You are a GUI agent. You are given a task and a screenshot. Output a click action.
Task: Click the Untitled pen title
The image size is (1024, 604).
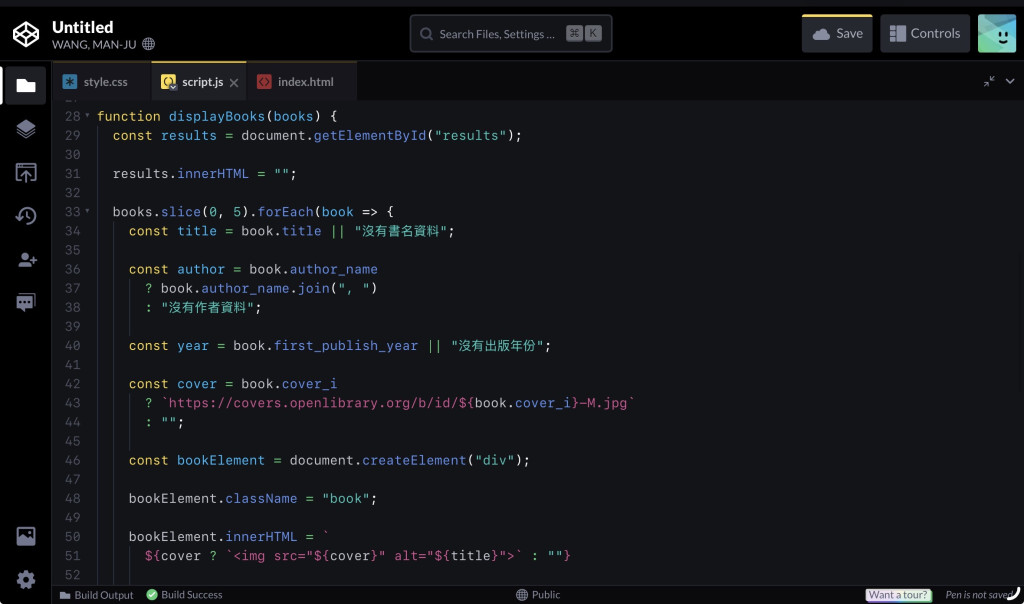(82, 27)
